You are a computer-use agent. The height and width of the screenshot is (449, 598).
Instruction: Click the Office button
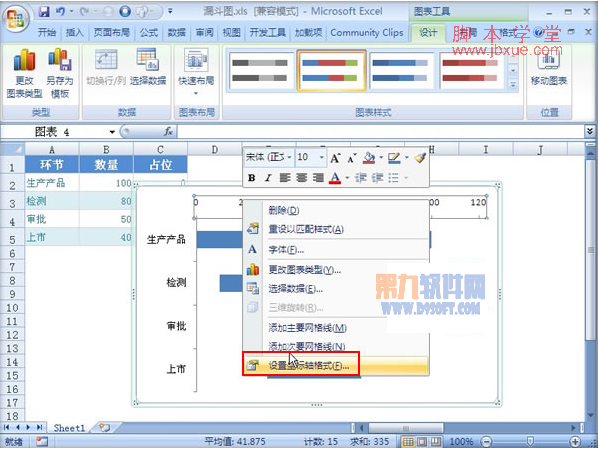point(15,18)
